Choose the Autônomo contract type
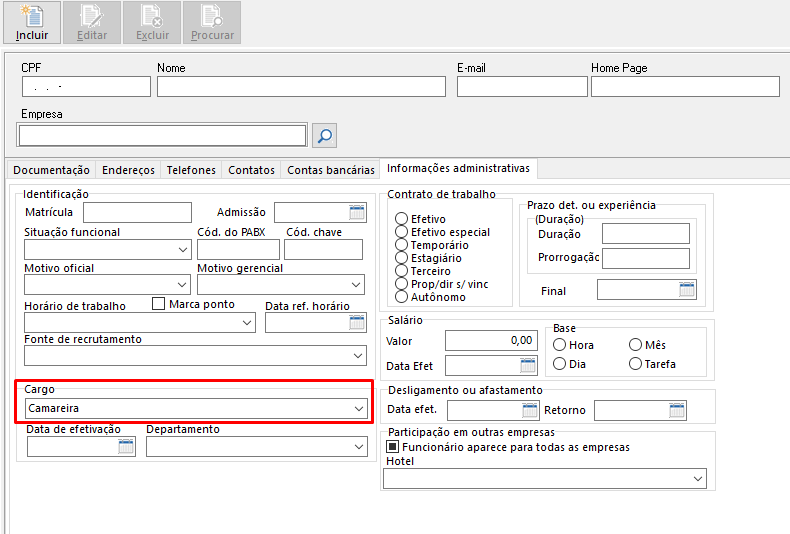 [402, 297]
